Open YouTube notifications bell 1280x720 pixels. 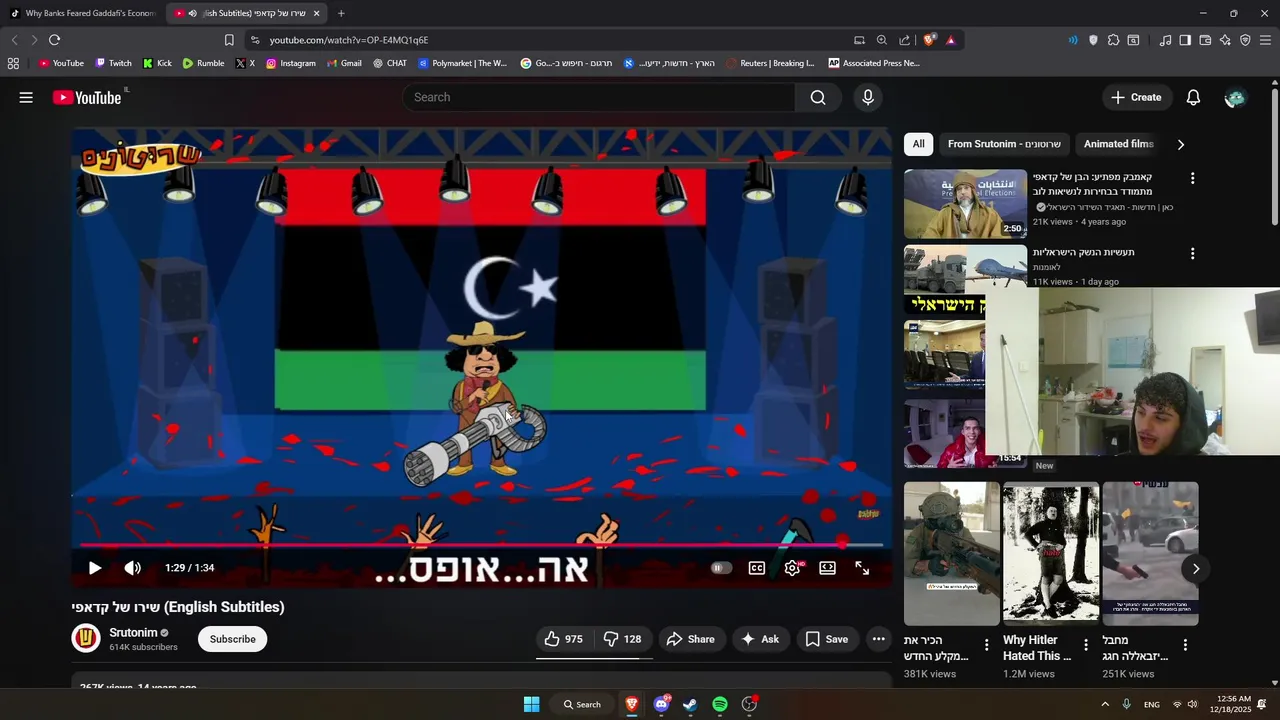point(1193,97)
